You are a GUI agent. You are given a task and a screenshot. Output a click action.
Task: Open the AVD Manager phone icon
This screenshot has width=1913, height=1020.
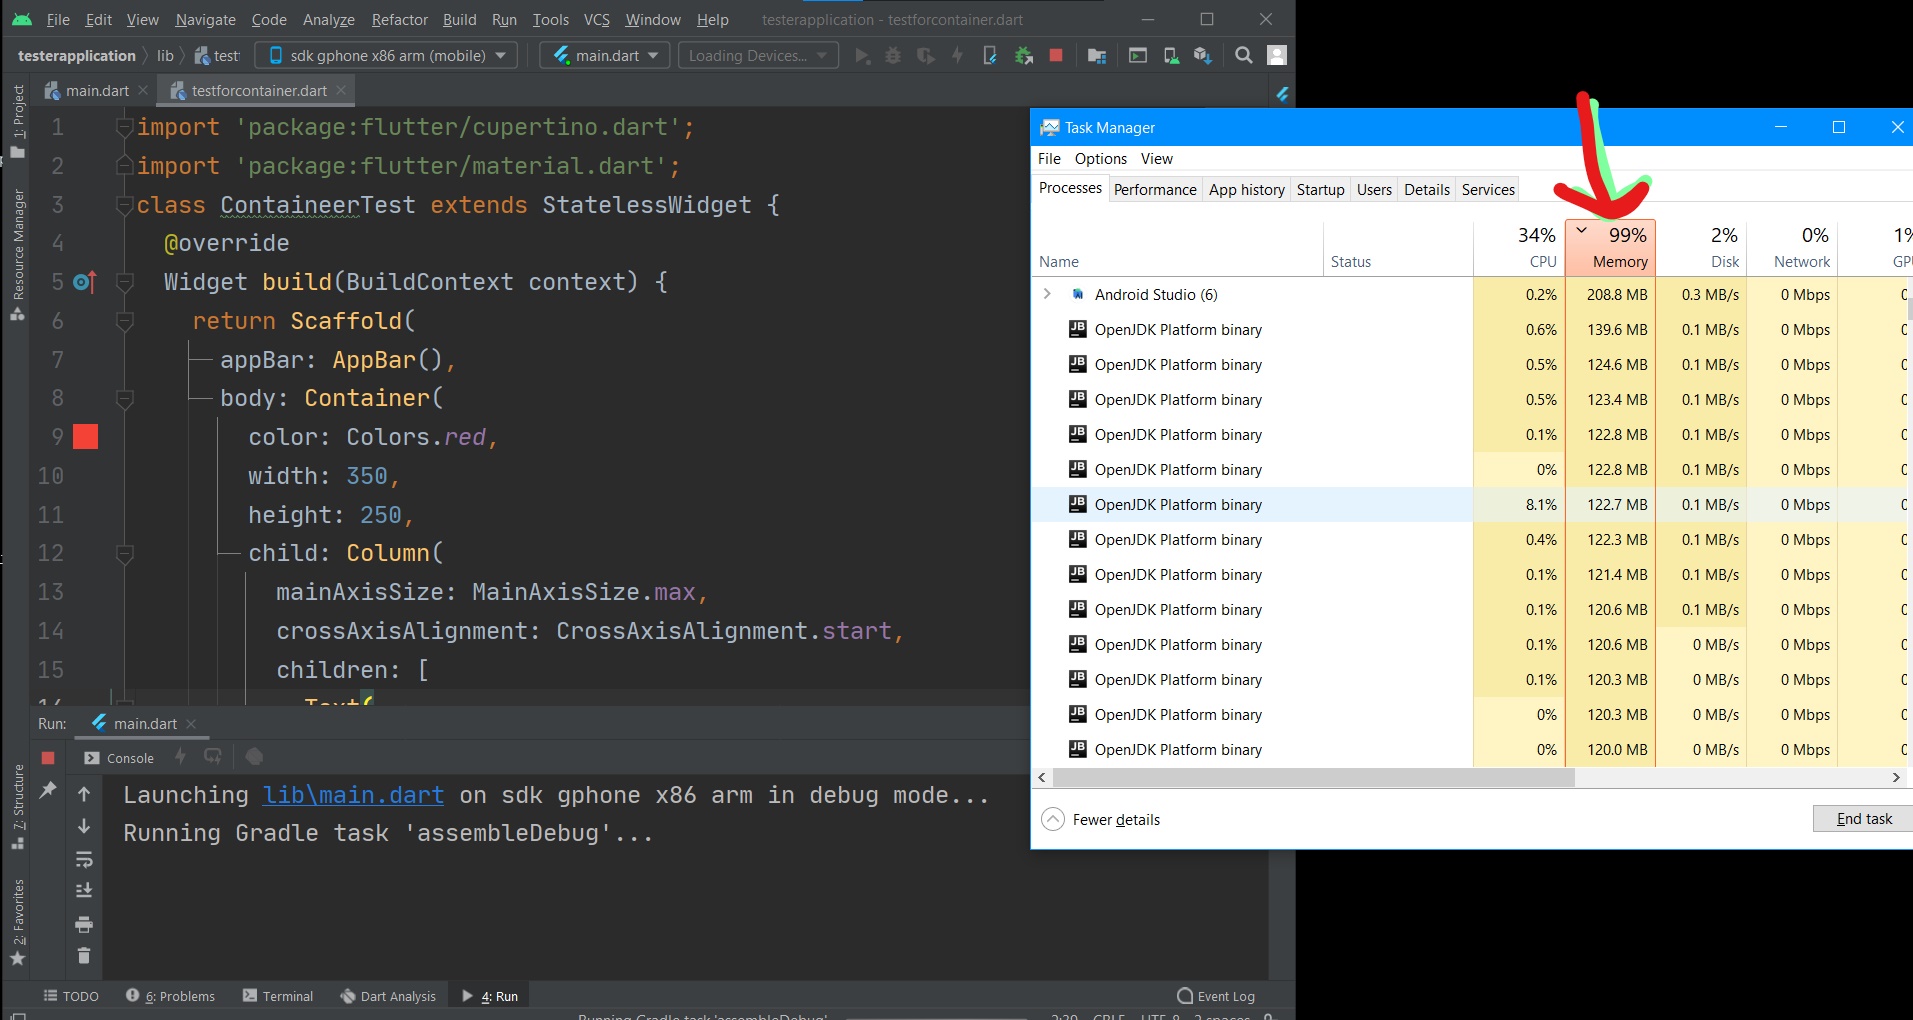[1172, 55]
